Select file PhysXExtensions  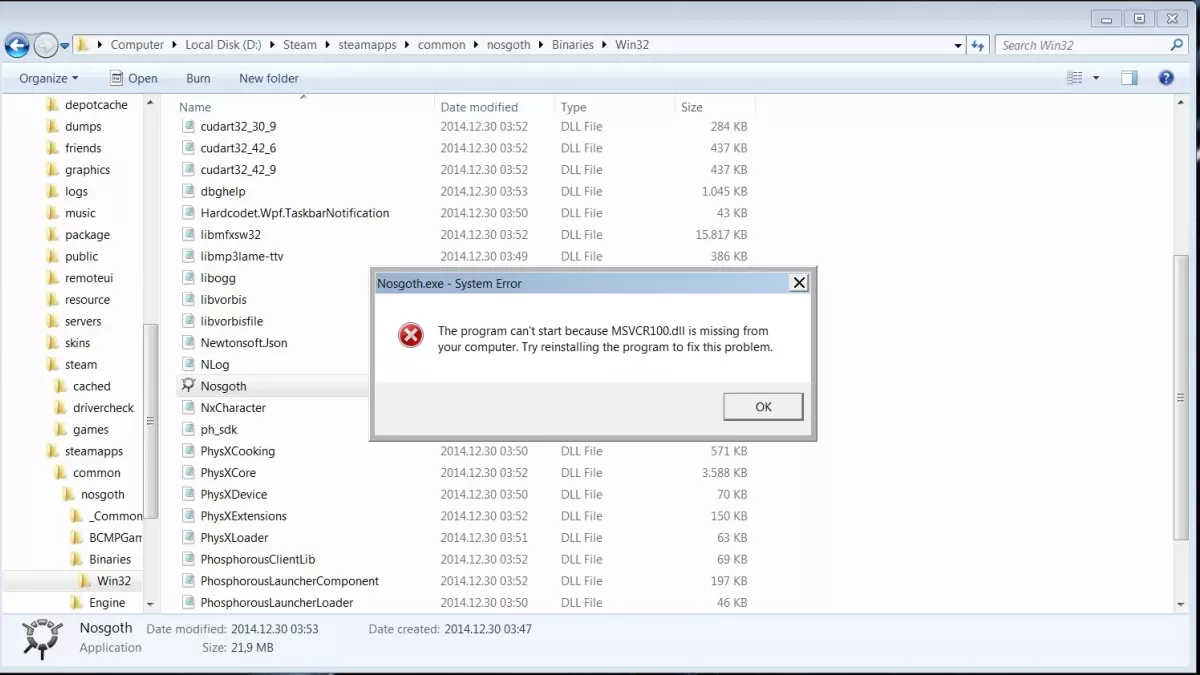point(243,516)
